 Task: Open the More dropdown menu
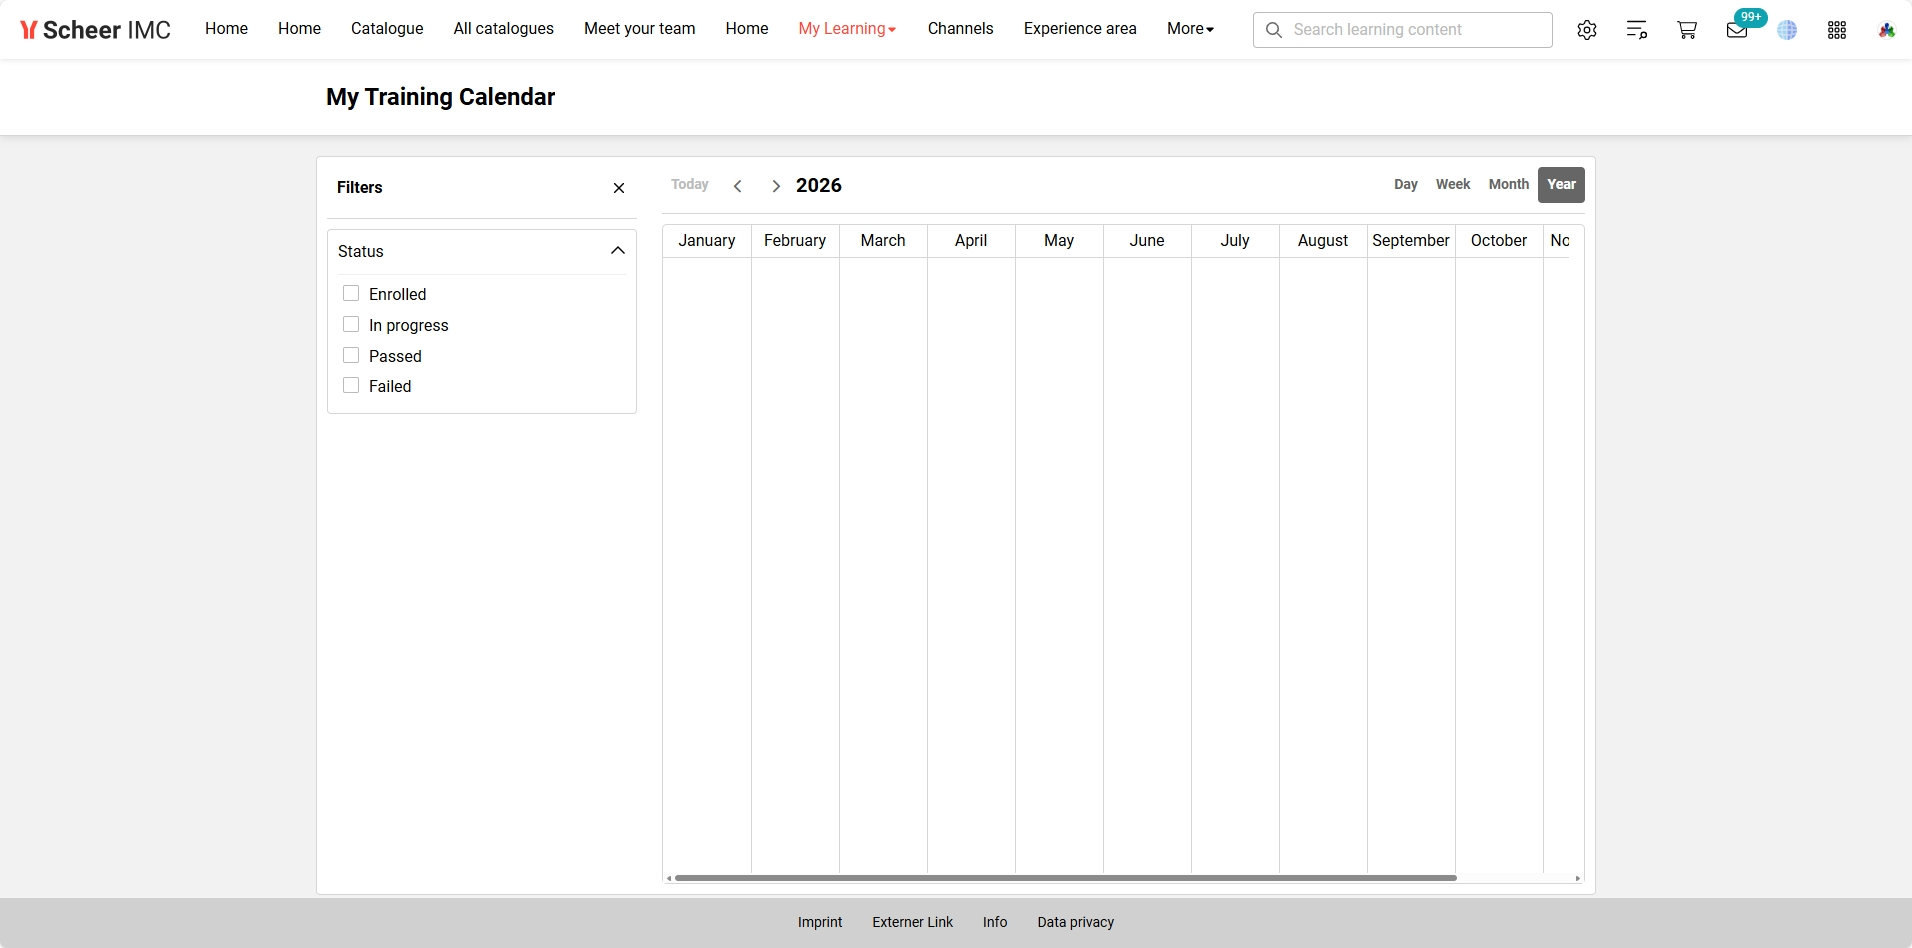point(1190,29)
